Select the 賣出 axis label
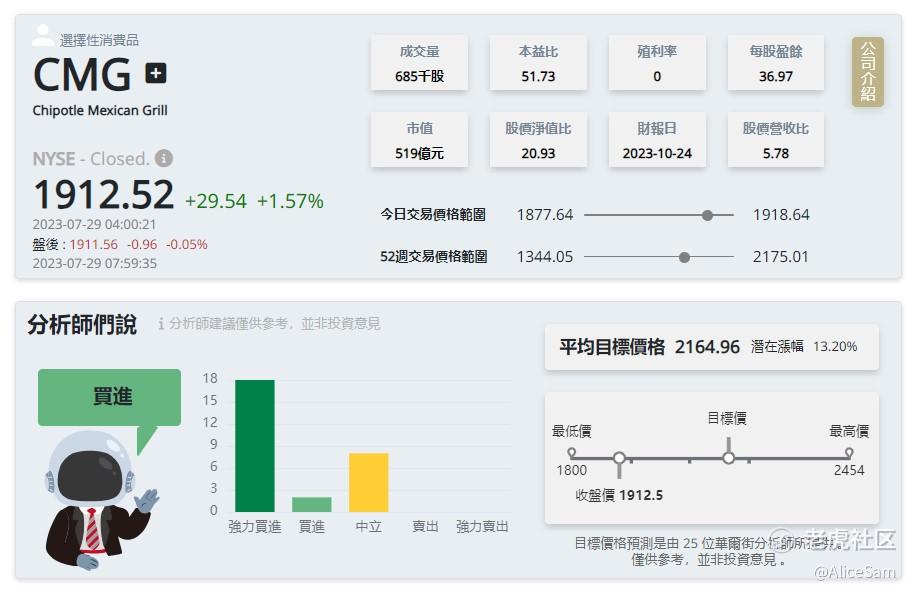Viewport: 914px width, 593px height. 425,527
